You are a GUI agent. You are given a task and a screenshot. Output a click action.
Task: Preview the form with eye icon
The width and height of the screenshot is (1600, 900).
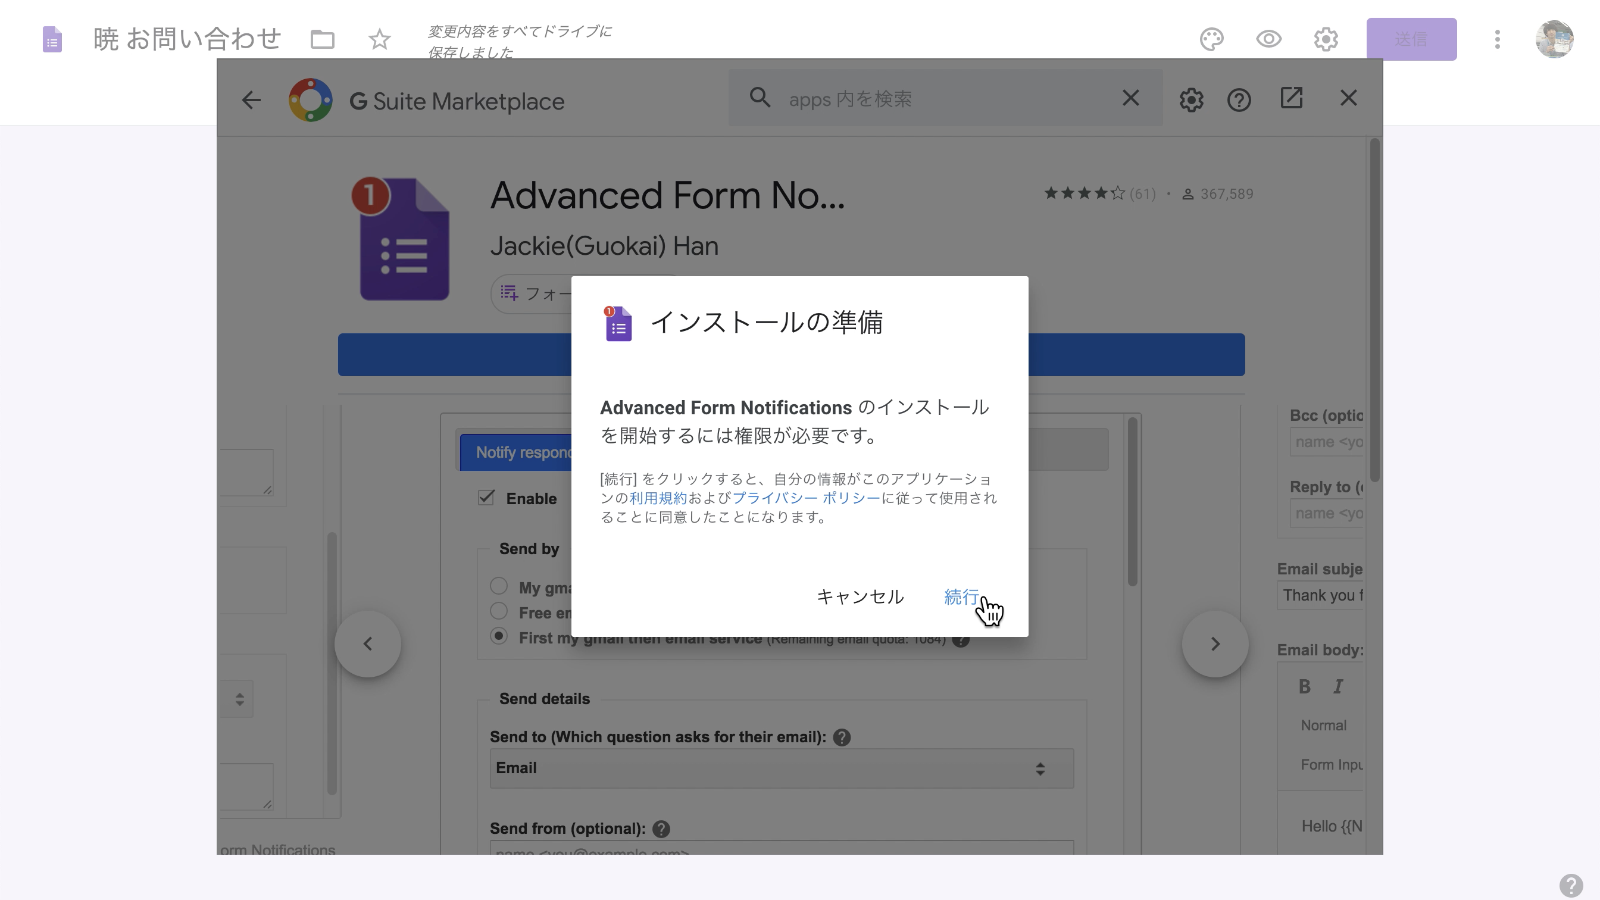tap(1269, 39)
